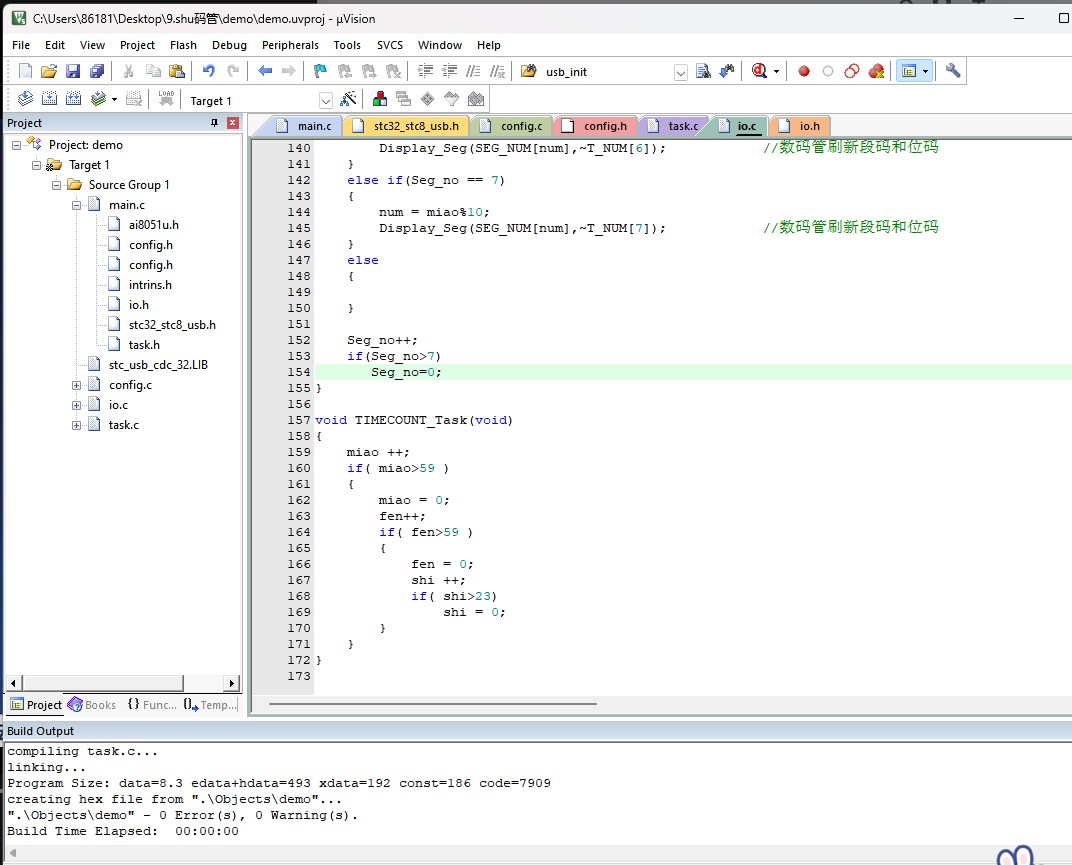Screen dimensions: 1072x865
Task: Open the window layout dropdown arrow
Action: click(x=925, y=71)
